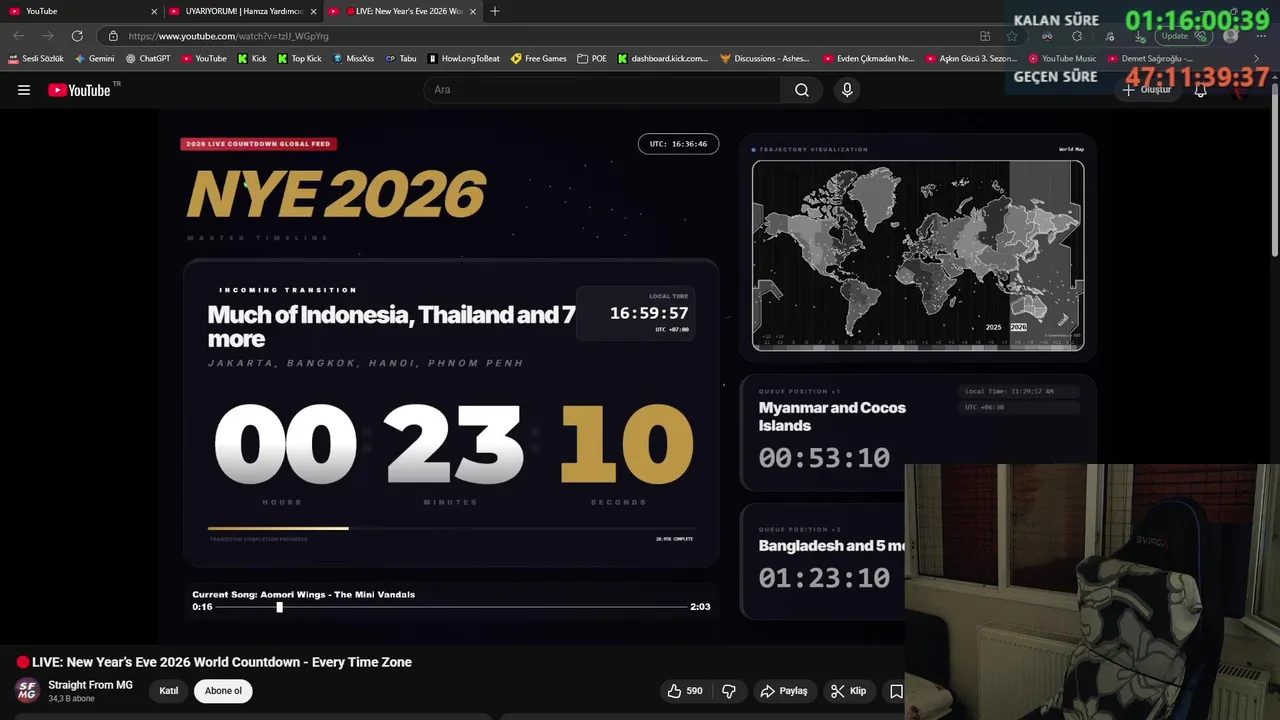
Task: Add this page to favorites star
Action: [x=1012, y=36]
